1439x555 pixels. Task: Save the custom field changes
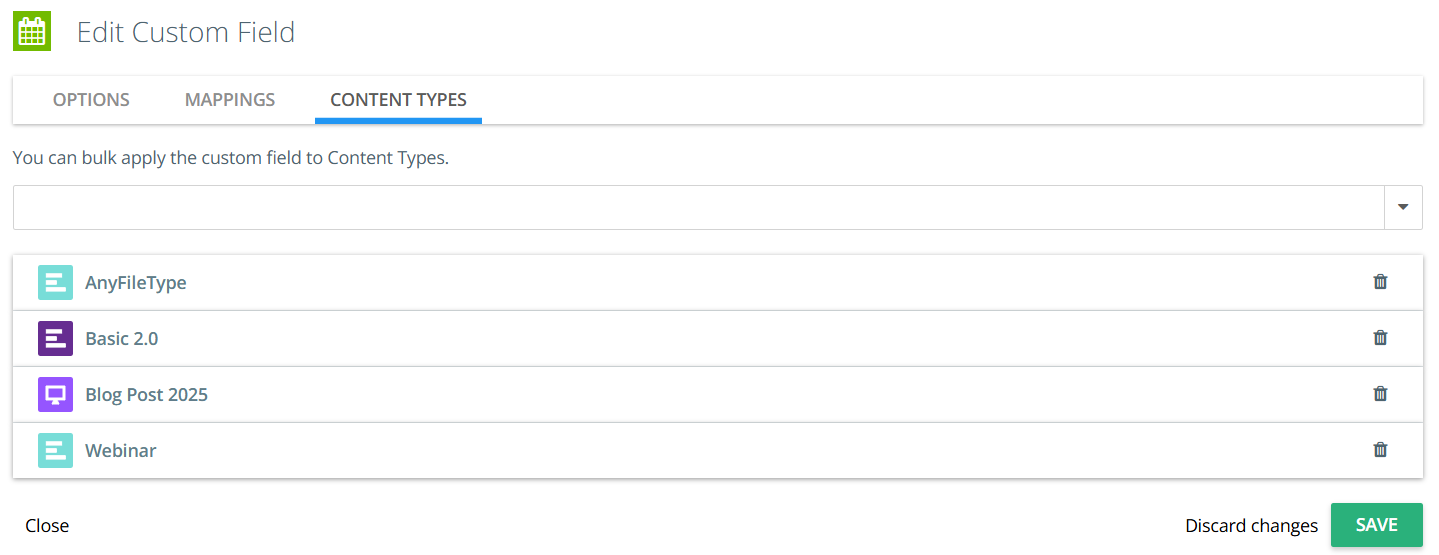pyautogui.click(x=1376, y=525)
